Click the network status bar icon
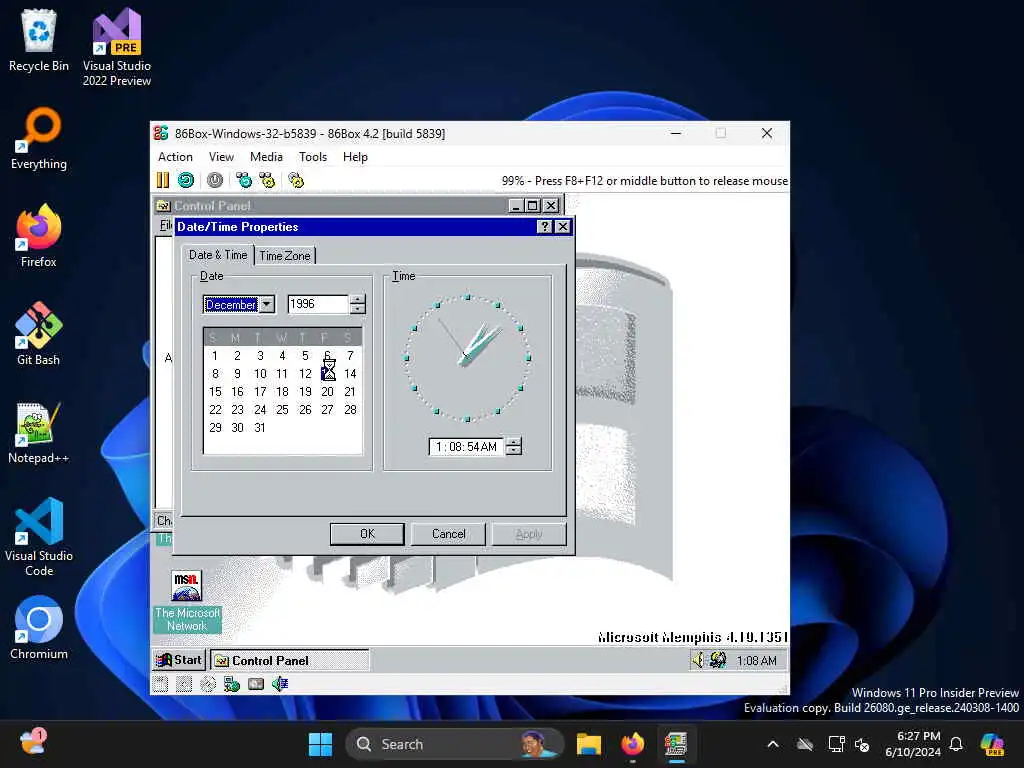 click(x=232, y=684)
